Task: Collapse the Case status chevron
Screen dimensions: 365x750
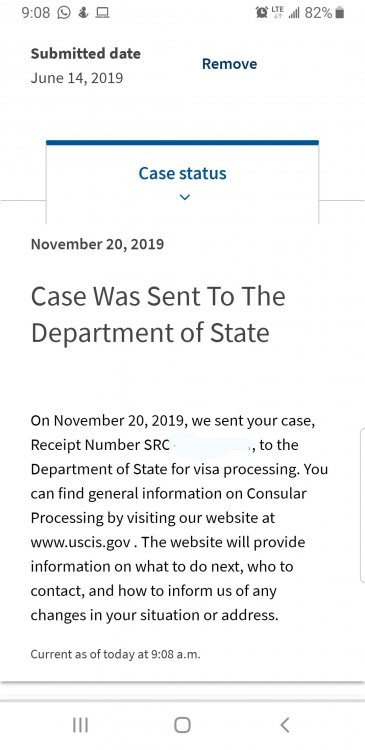Action: pyautogui.click(x=185, y=197)
